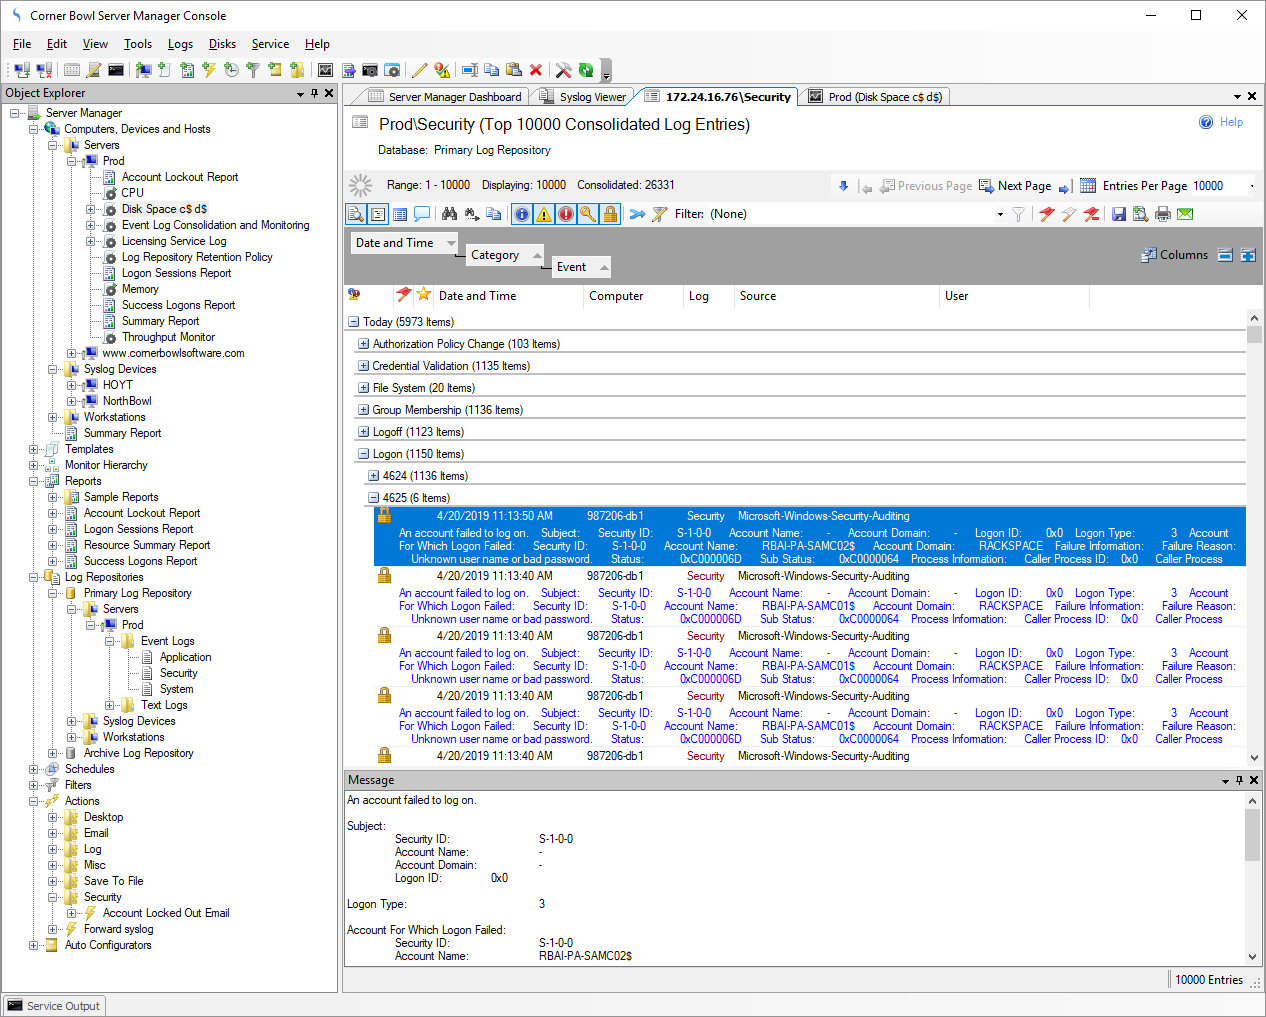Toggle the Audit Failure padlock filter
This screenshot has height=1017, width=1266.
[x=610, y=214]
